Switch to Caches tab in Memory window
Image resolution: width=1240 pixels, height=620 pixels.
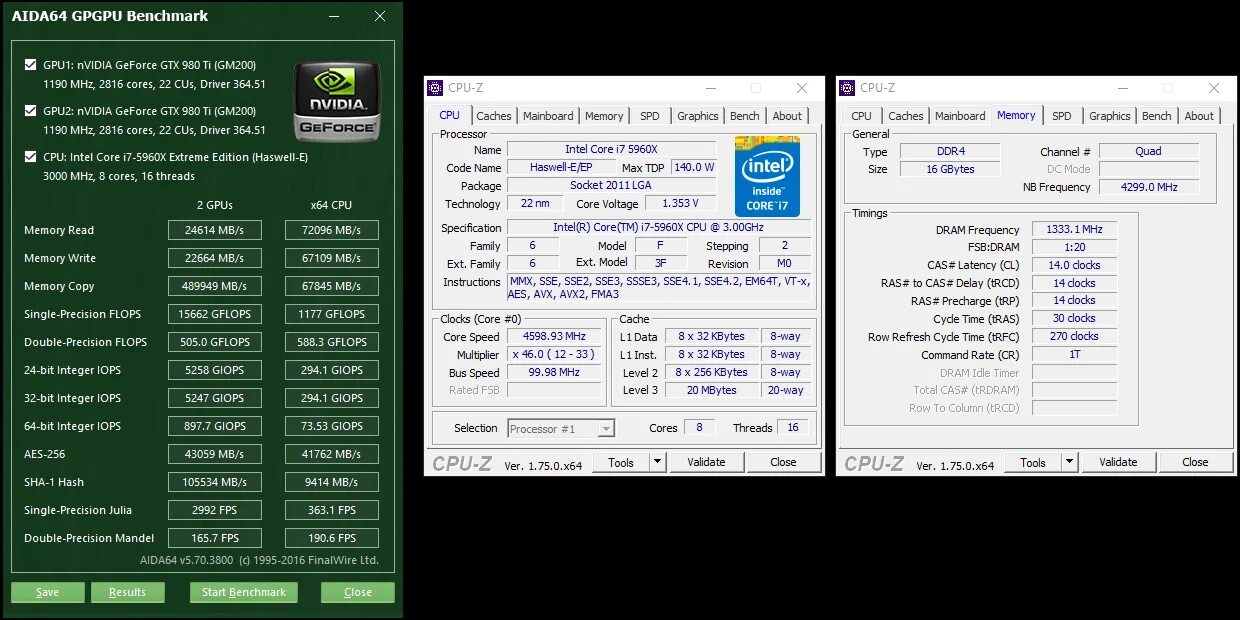[x=906, y=116]
